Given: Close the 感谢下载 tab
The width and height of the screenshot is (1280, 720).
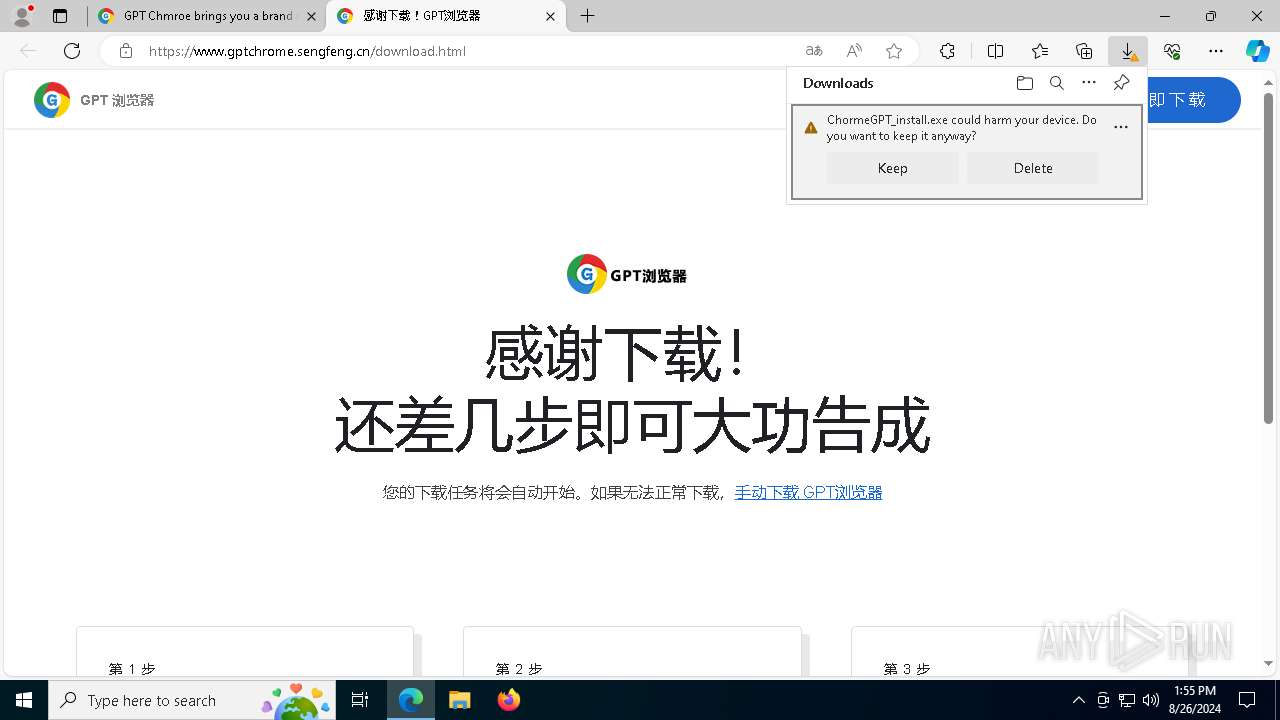Looking at the screenshot, I should tap(550, 16).
